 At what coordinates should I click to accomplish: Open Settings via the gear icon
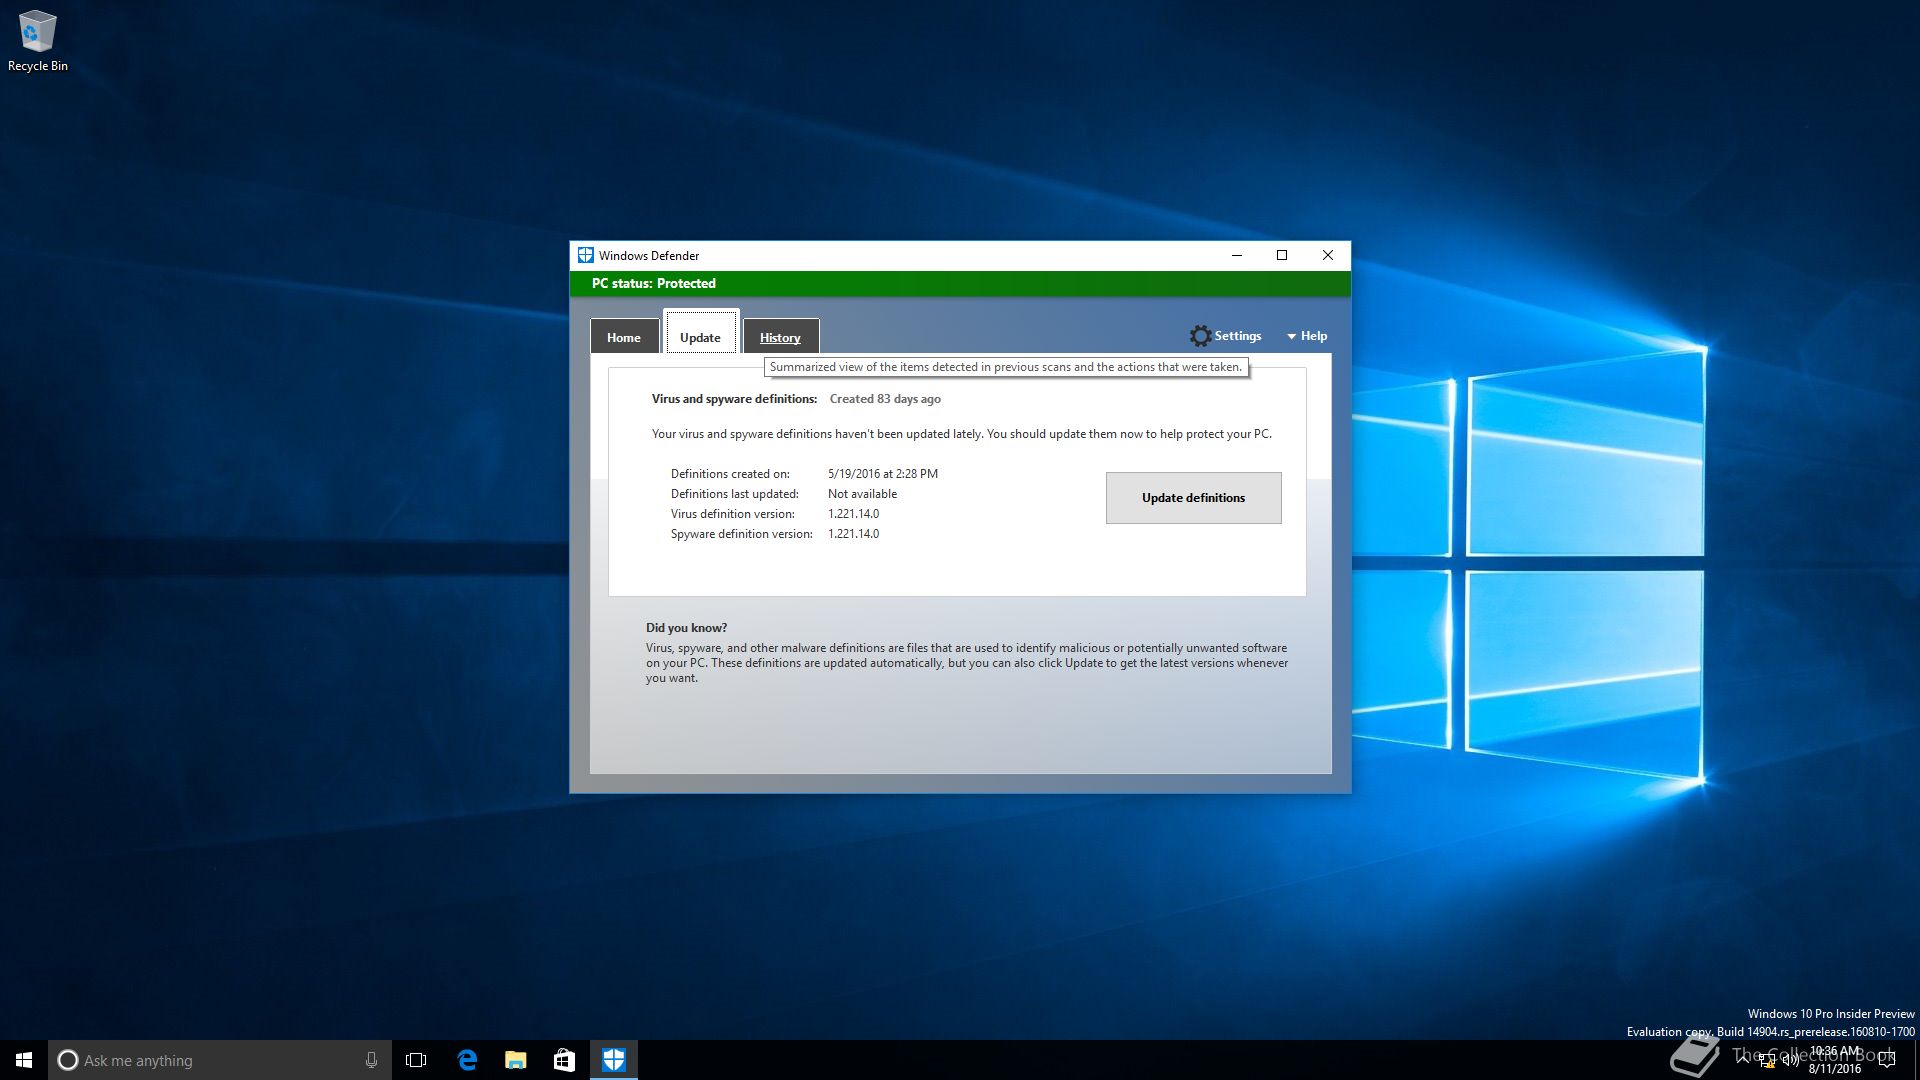tap(1201, 336)
